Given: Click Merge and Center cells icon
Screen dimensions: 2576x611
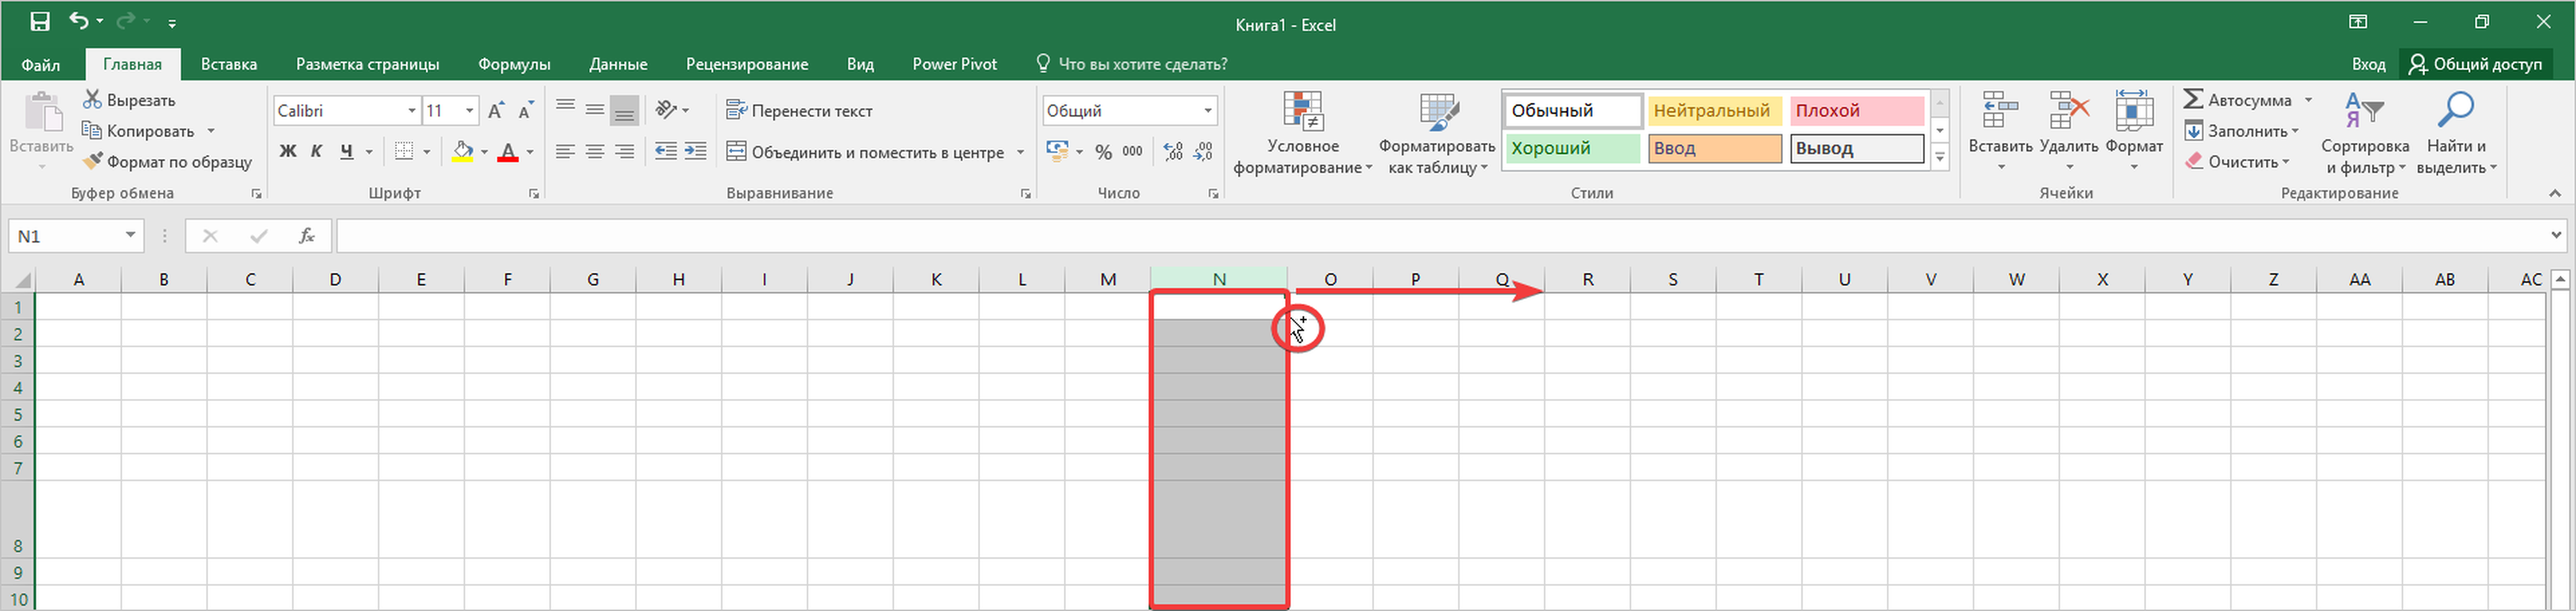Looking at the screenshot, I should (x=736, y=152).
